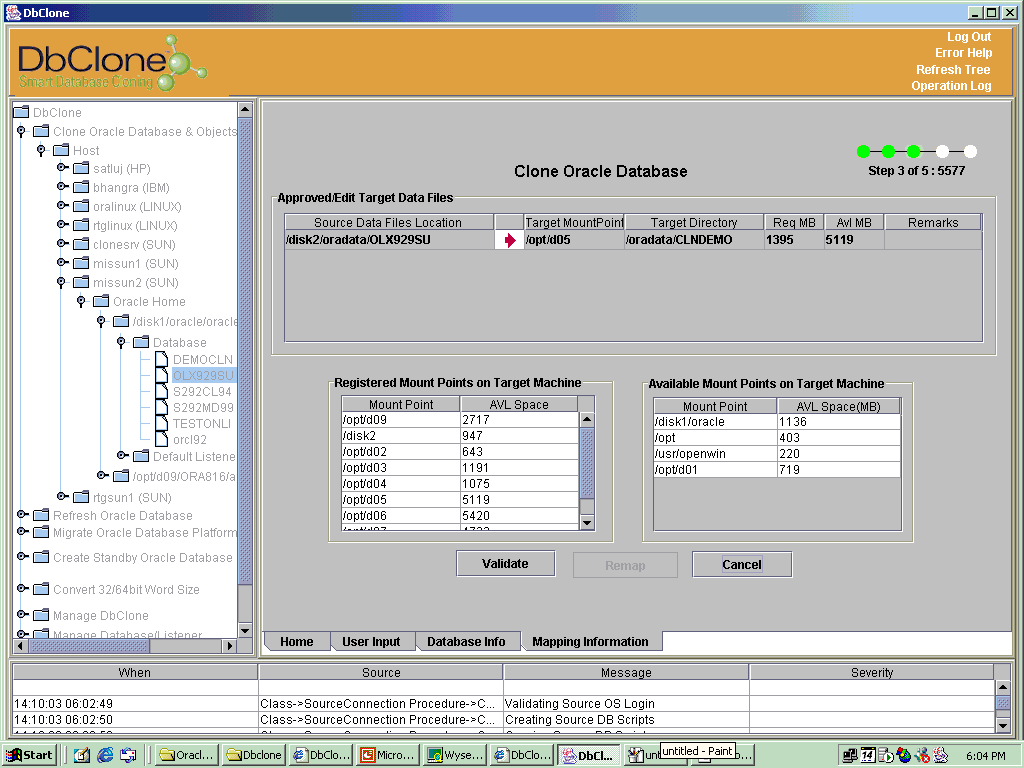This screenshot has height=768, width=1024.
Task: Click the Refresh Tree link
Action: pyautogui.click(x=953, y=69)
